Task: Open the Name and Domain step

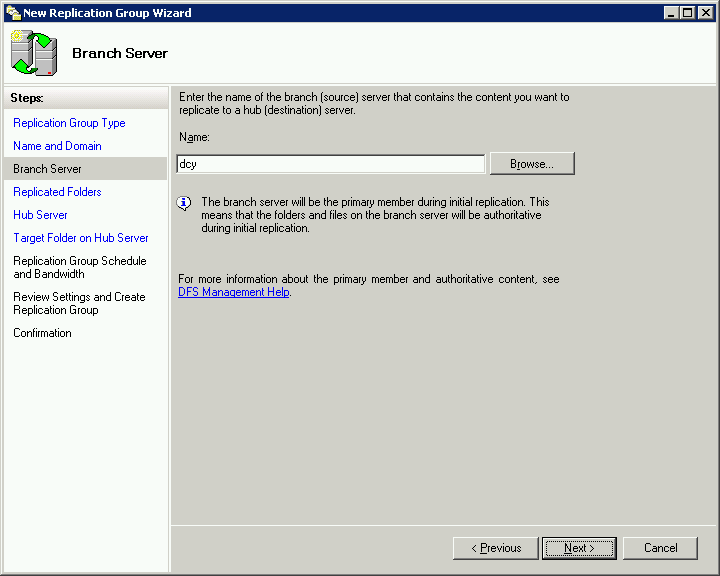Action: pos(57,146)
